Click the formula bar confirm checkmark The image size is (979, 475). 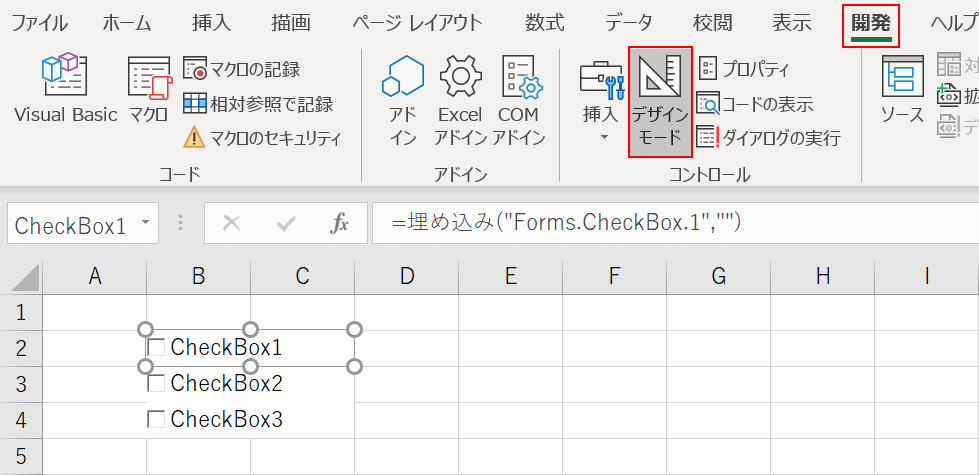285,223
